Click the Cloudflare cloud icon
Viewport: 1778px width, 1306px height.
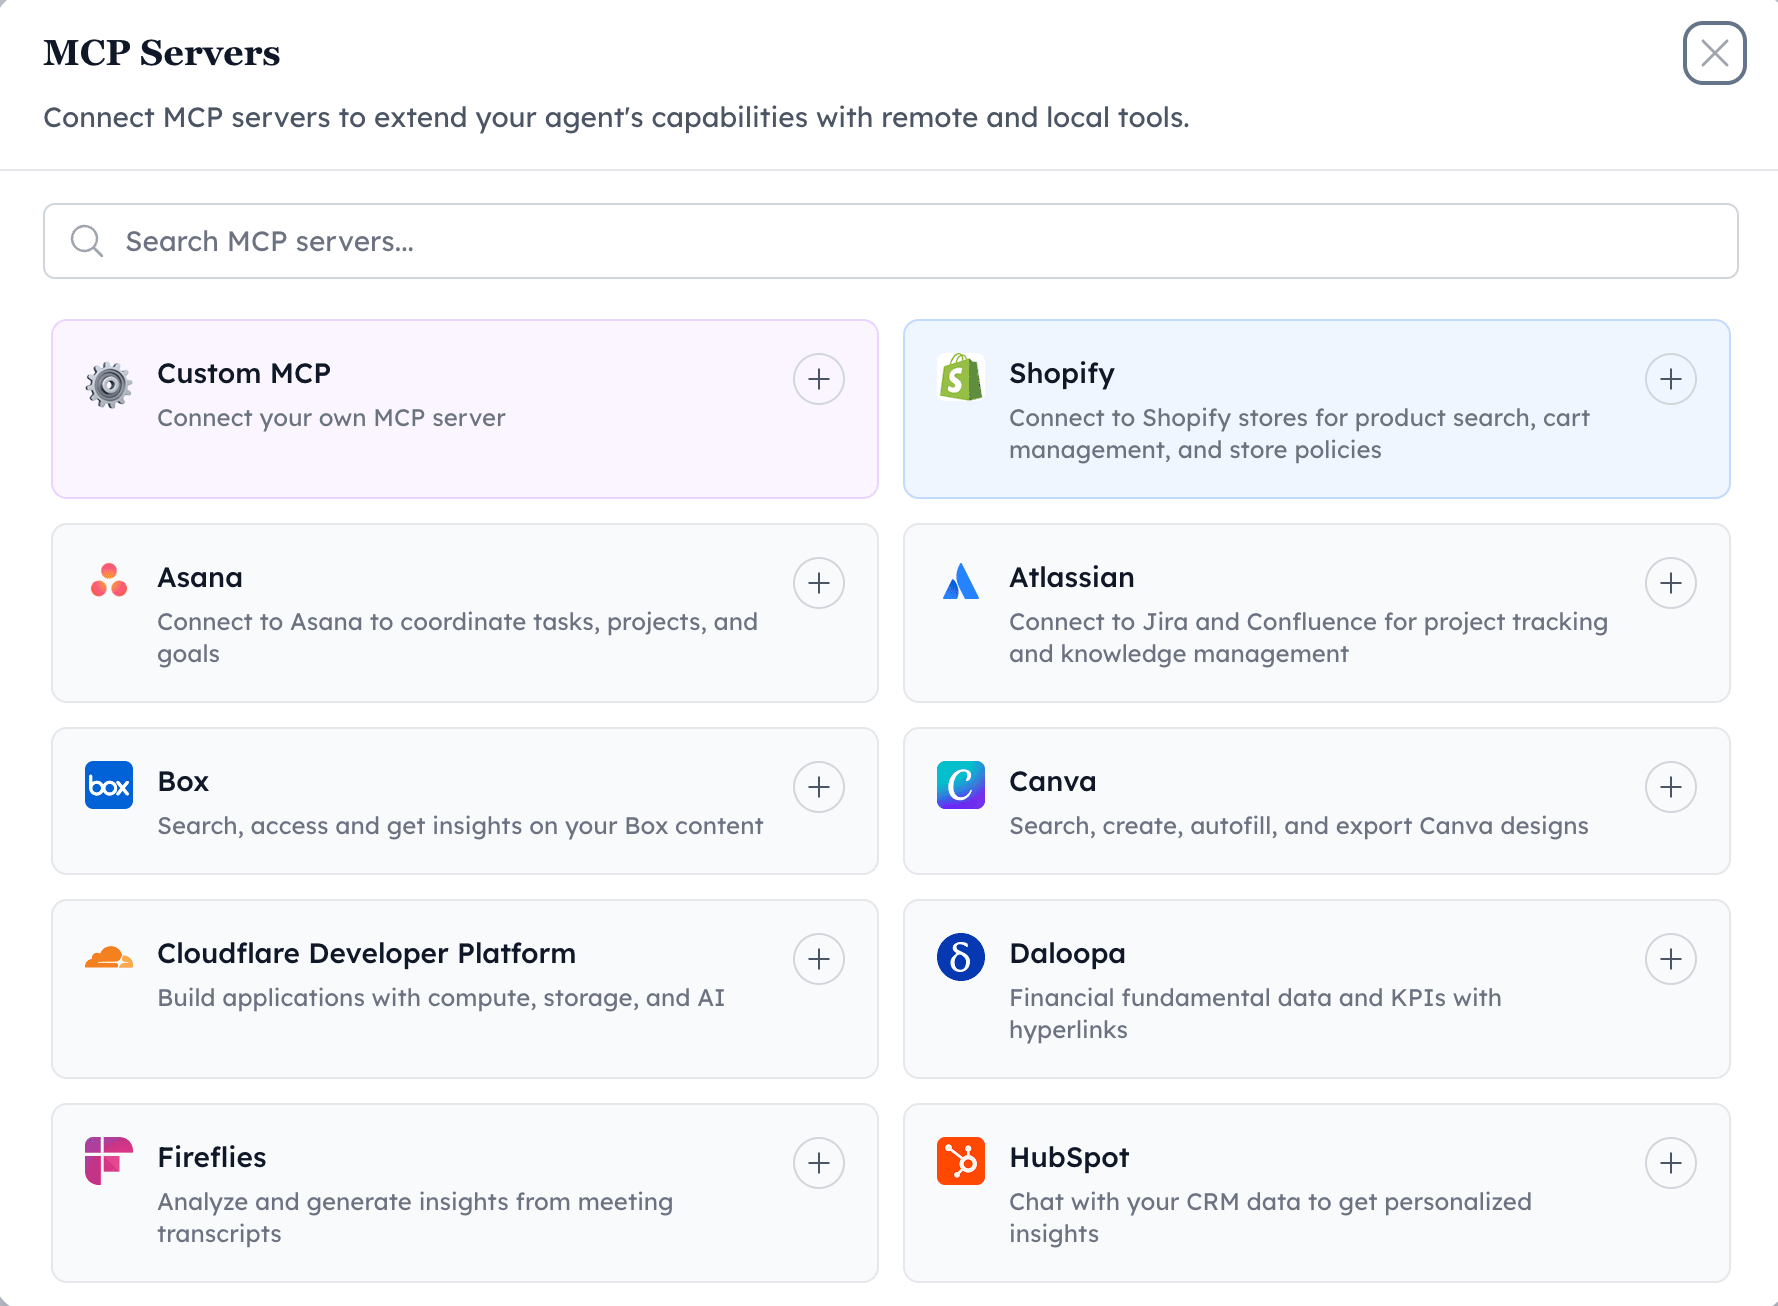point(108,958)
